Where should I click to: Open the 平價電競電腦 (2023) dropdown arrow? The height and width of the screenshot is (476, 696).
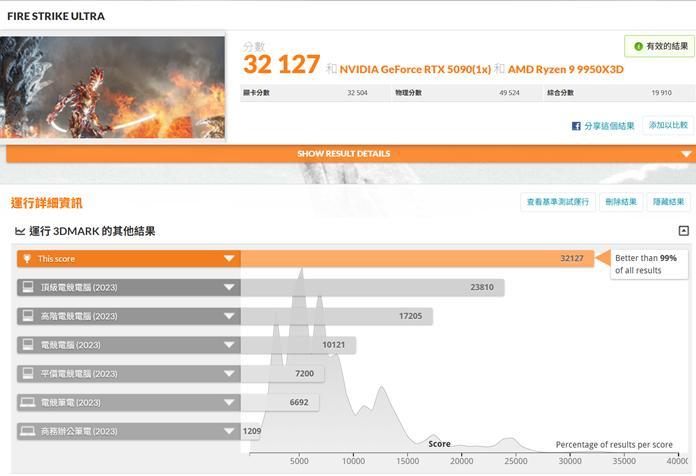(x=229, y=374)
